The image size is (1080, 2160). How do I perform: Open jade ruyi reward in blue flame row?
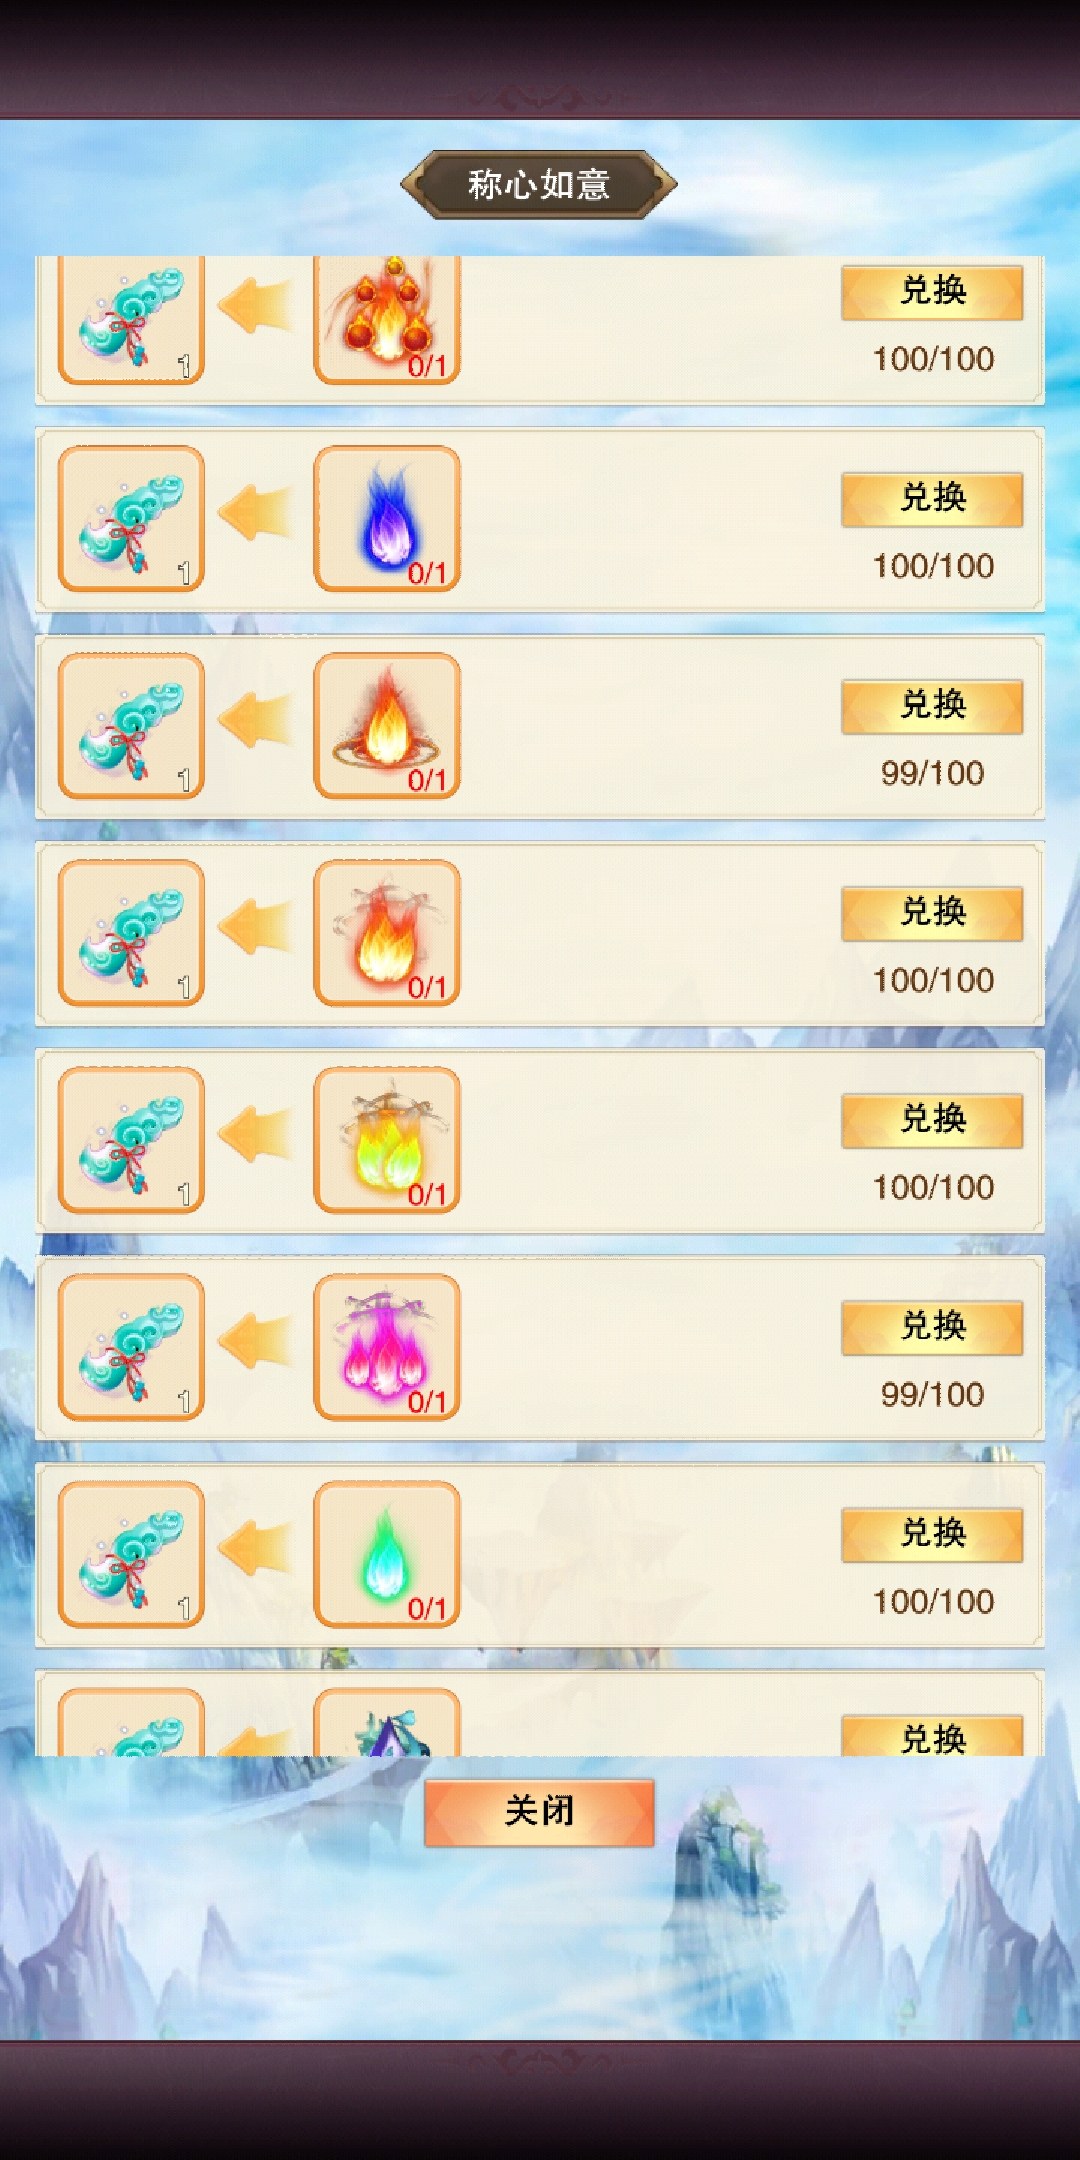pyautogui.click(x=131, y=519)
